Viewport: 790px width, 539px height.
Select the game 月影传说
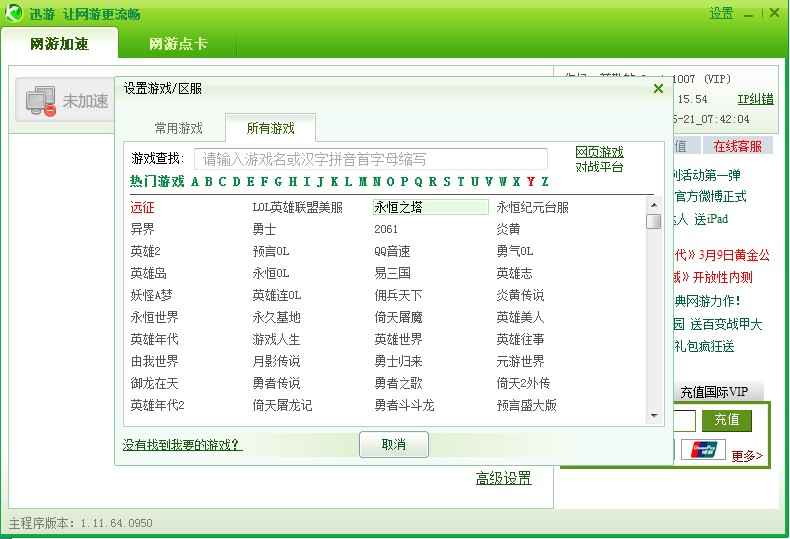coord(277,361)
